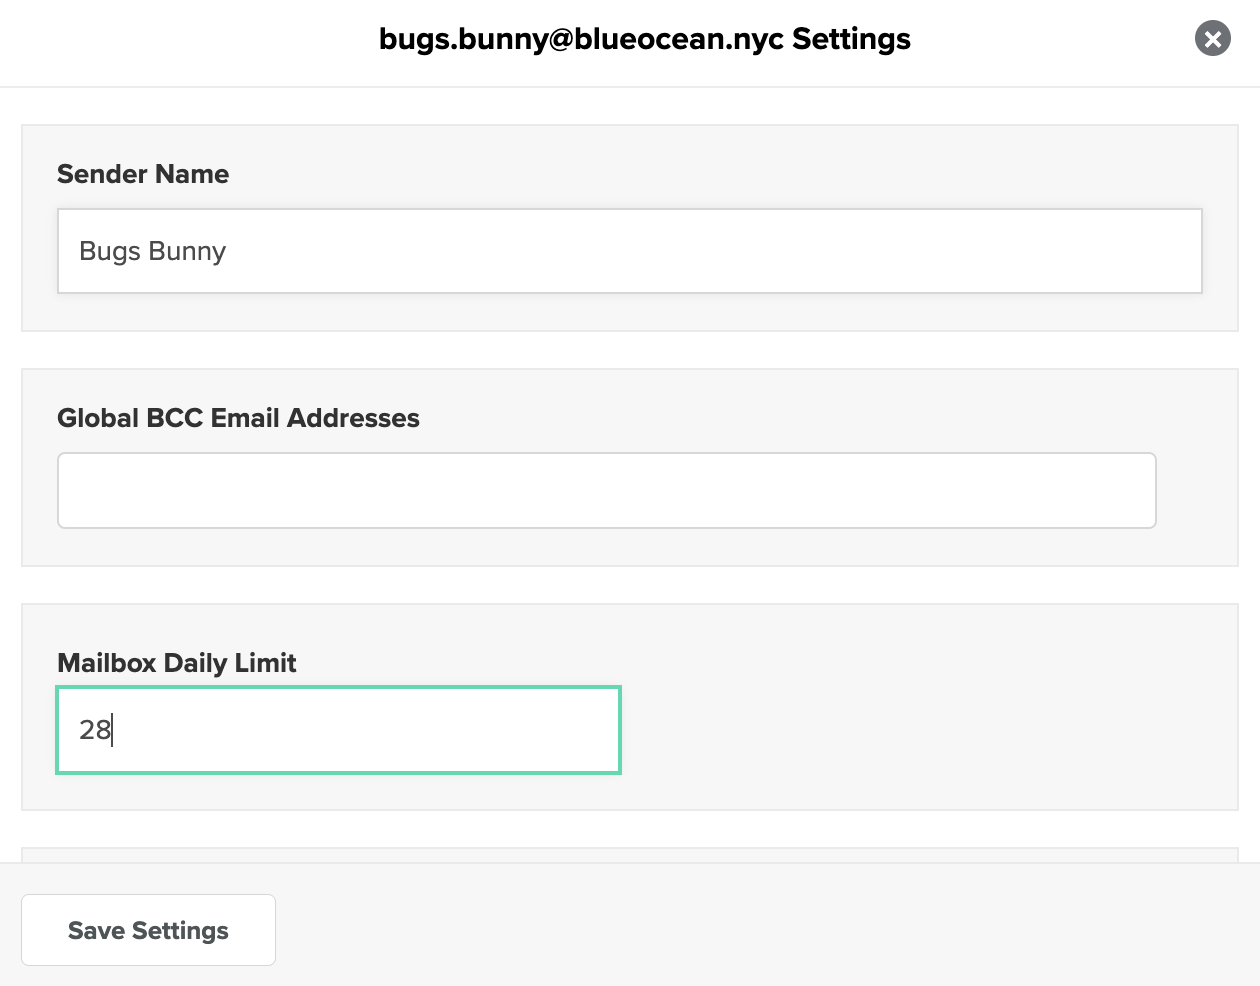Viewport: 1260px width, 986px height.
Task: Click the gap between BCC and Daily Limit panels
Action: (630, 585)
